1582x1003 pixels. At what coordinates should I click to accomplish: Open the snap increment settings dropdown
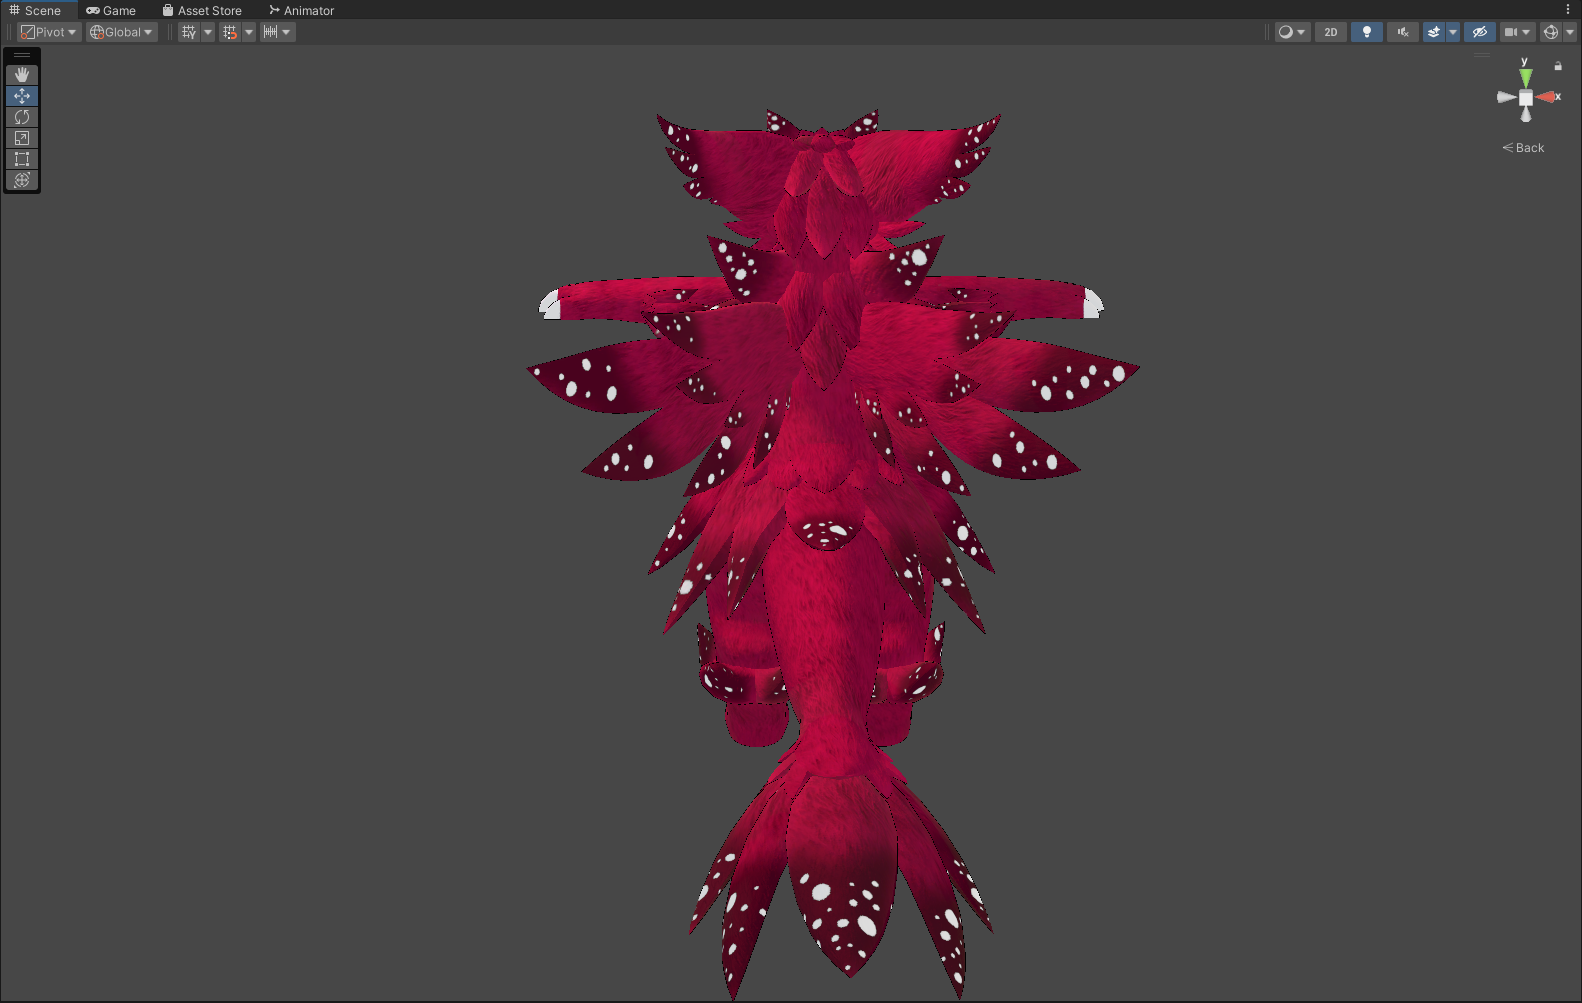[x=277, y=32]
